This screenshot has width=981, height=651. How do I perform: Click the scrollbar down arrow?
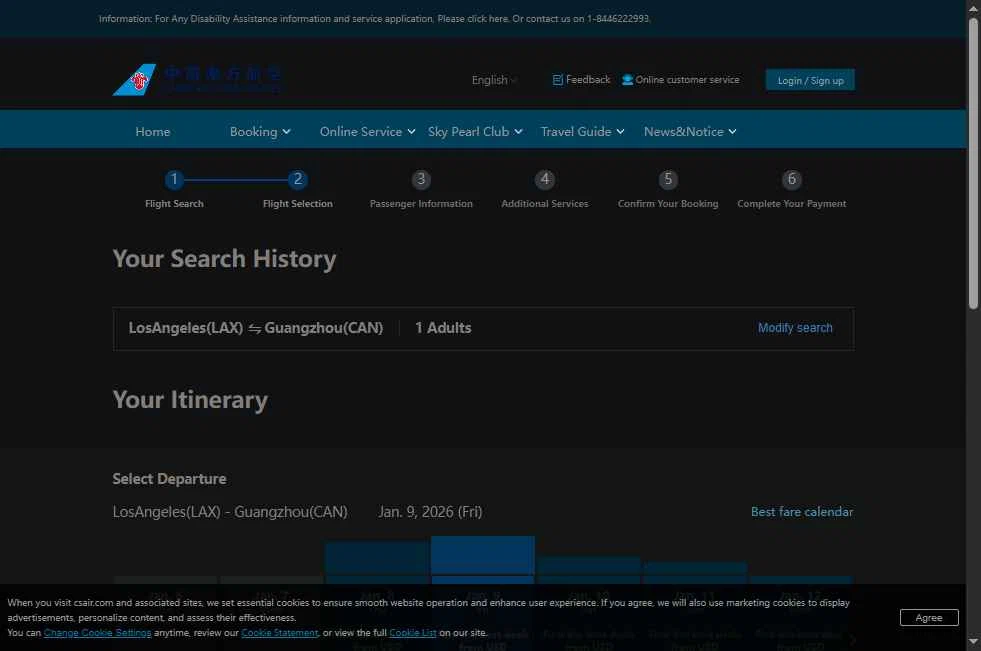point(973,642)
